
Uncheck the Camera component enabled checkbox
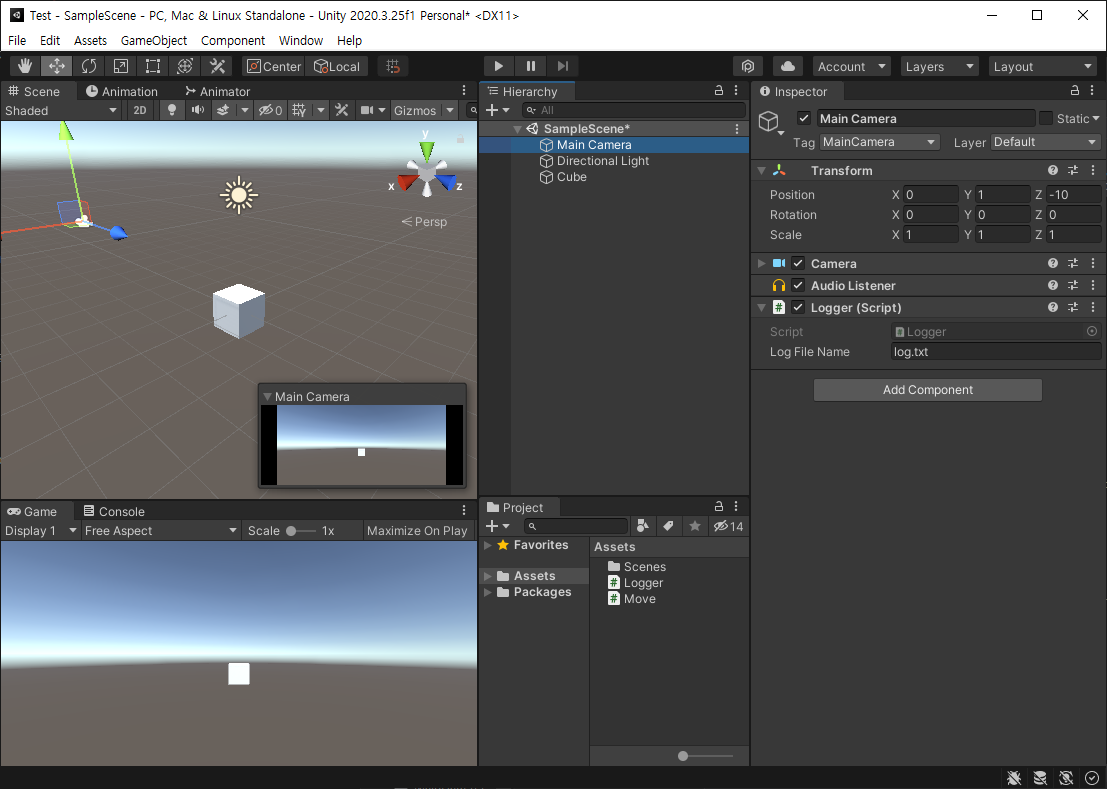(797, 263)
